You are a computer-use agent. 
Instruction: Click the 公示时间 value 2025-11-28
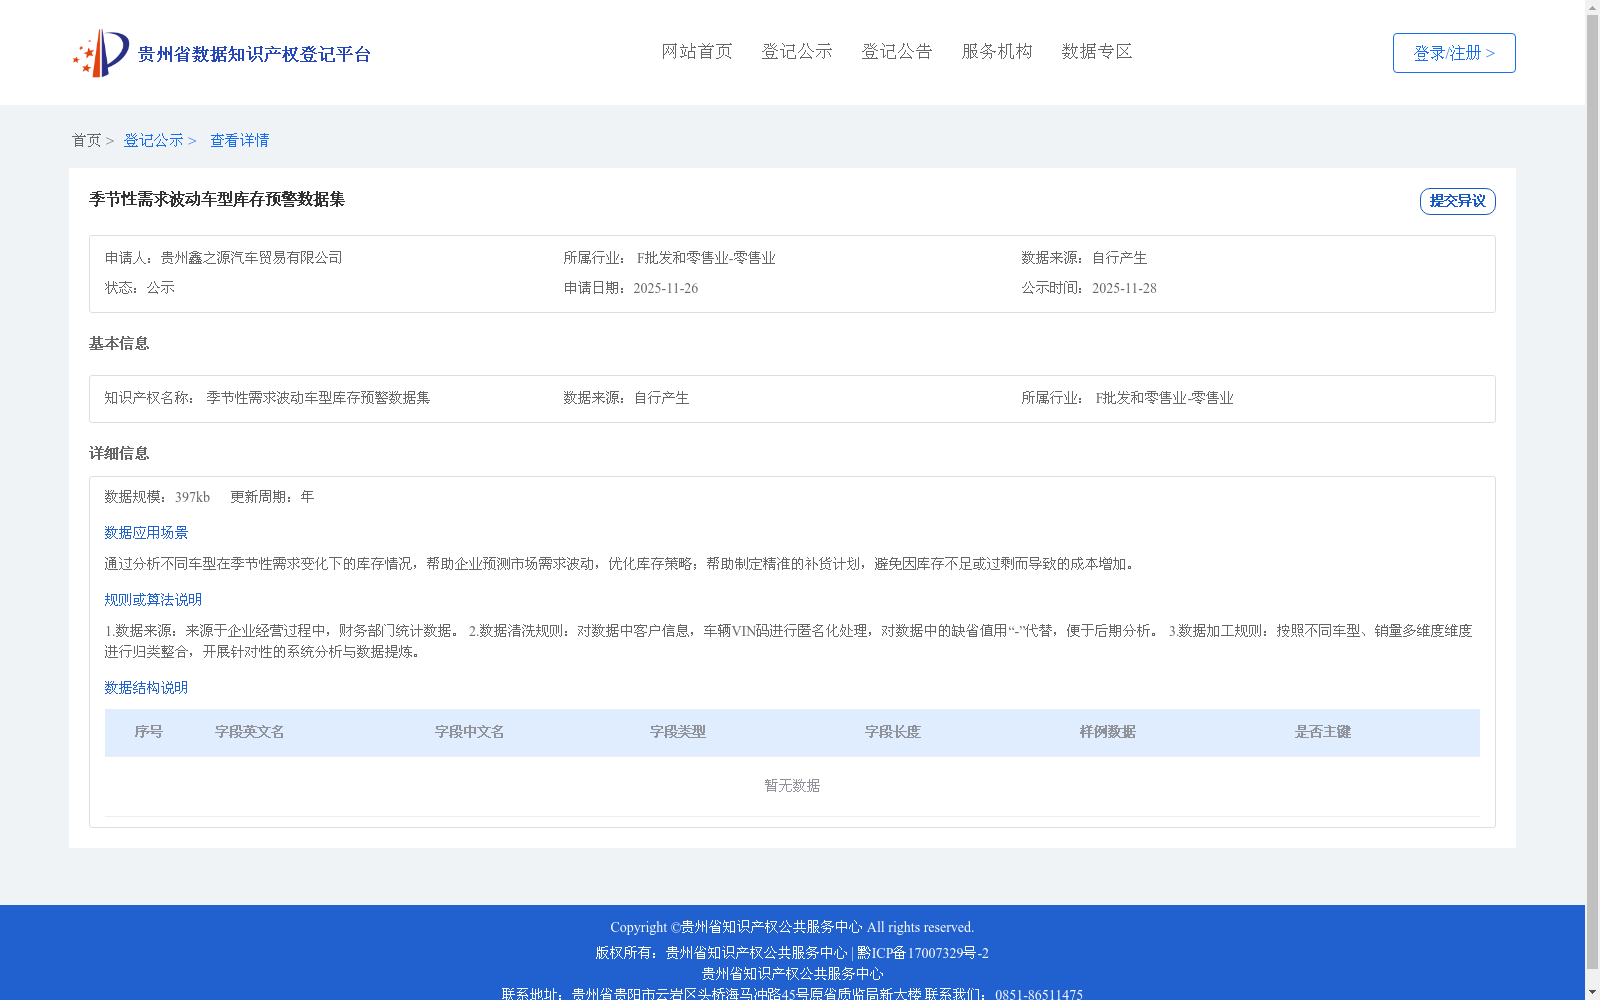[1124, 288]
